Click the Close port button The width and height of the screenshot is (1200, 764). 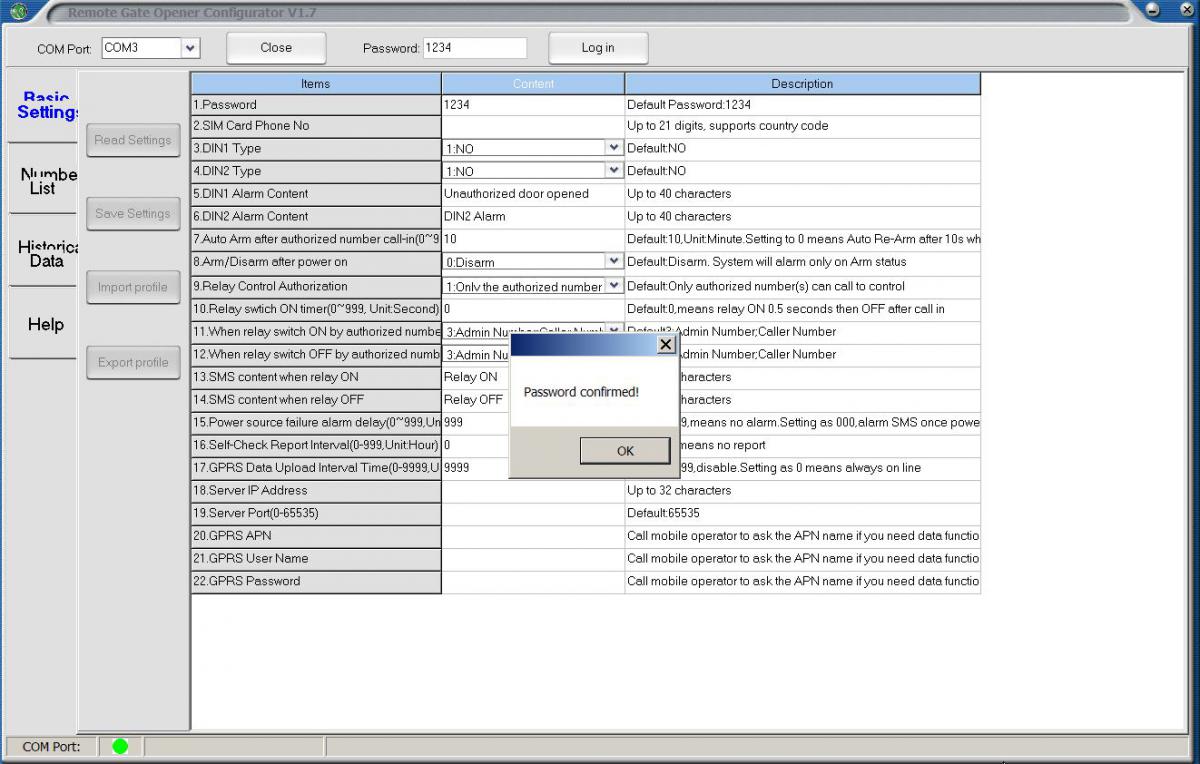[276, 48]
